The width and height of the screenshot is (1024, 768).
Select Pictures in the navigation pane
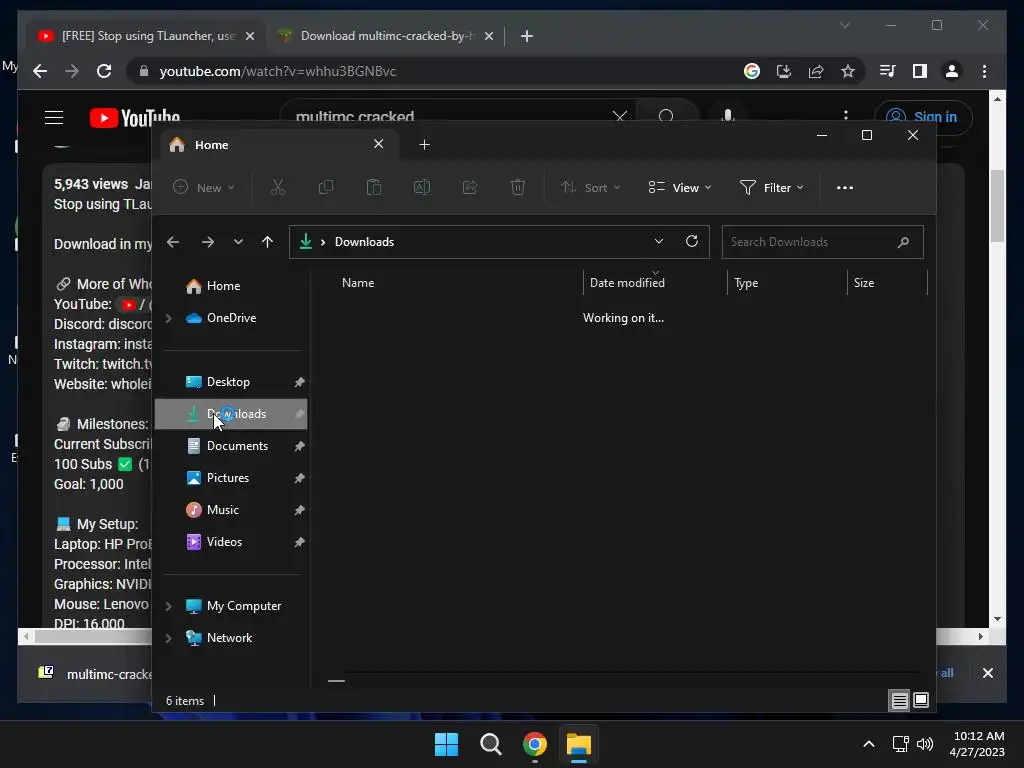pos(231,478)
